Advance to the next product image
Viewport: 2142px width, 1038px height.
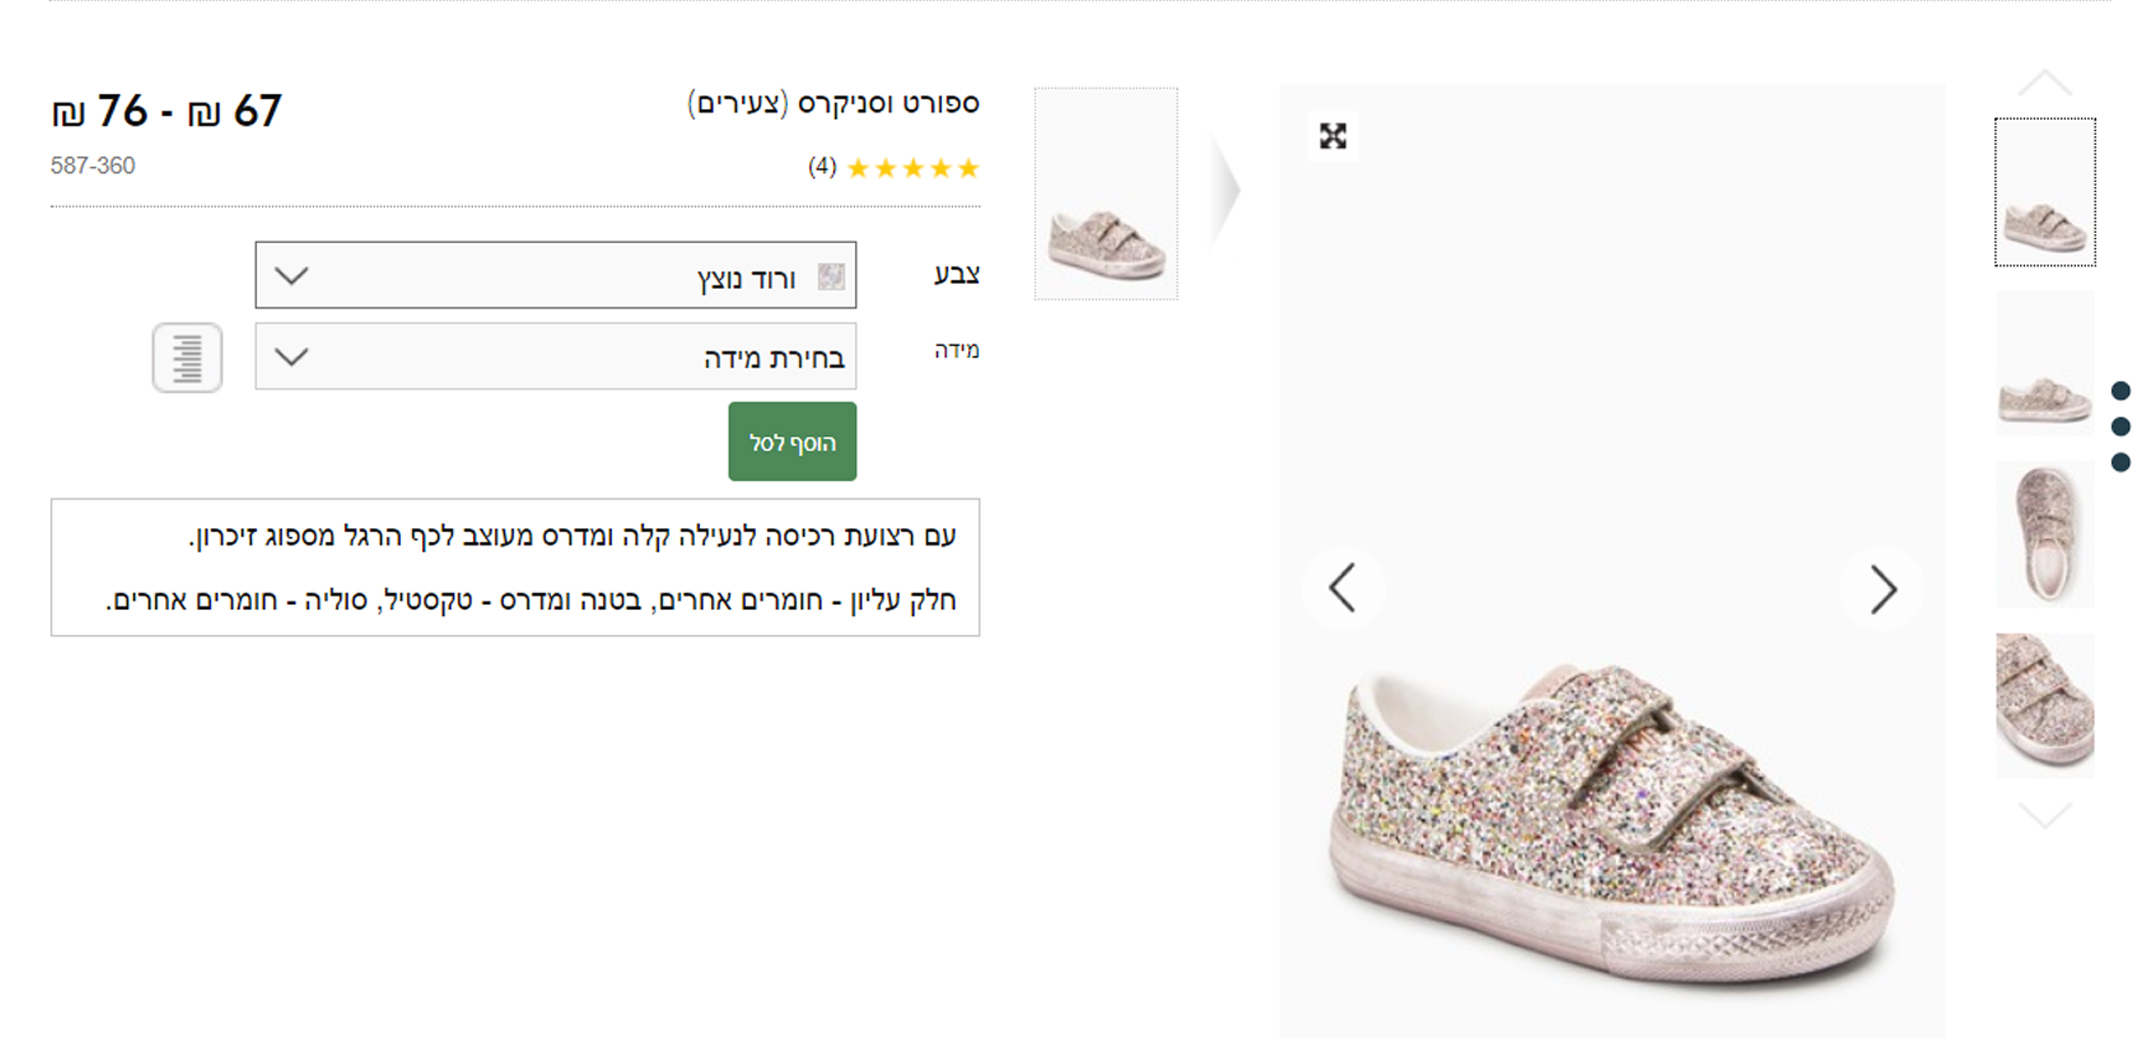1882,589
